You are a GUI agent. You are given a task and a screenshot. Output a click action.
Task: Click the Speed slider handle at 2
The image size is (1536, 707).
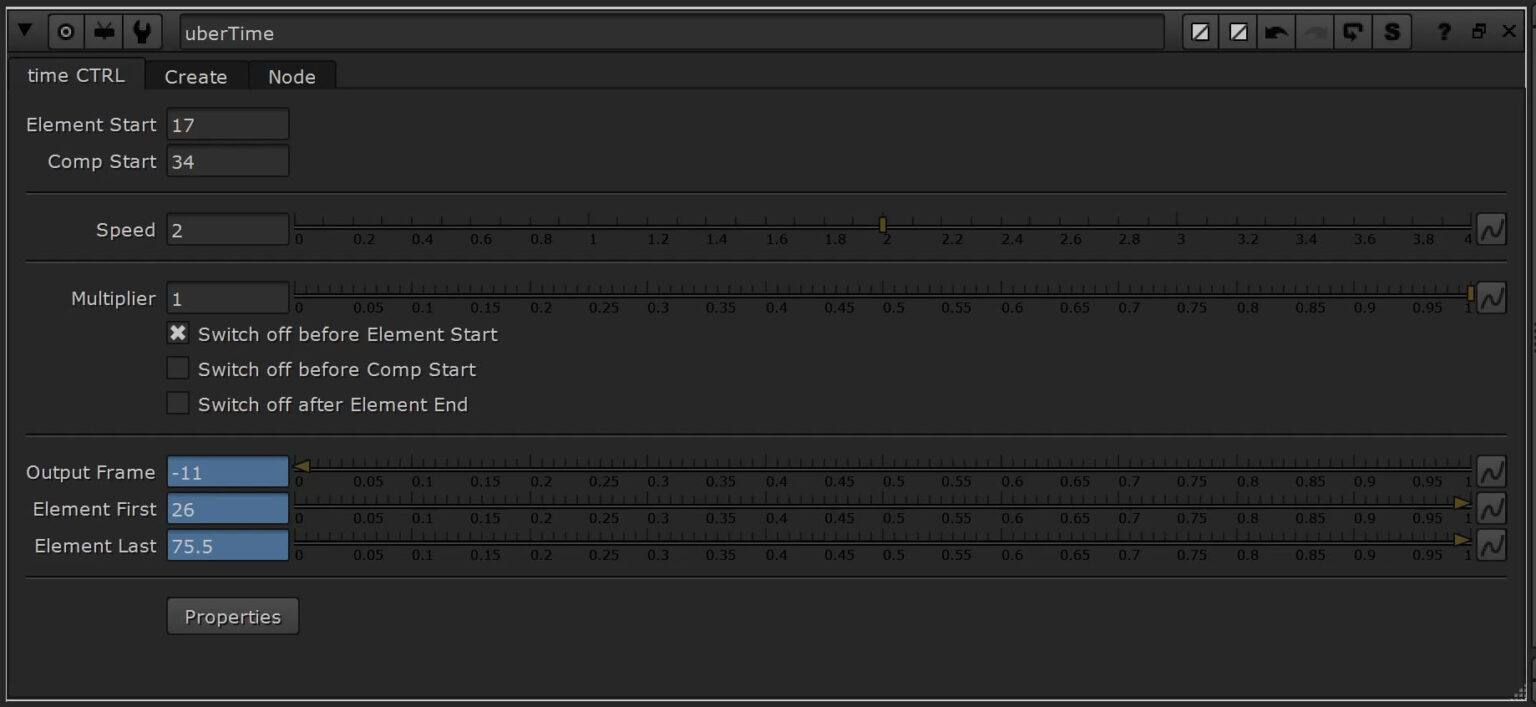pos(882,225)
